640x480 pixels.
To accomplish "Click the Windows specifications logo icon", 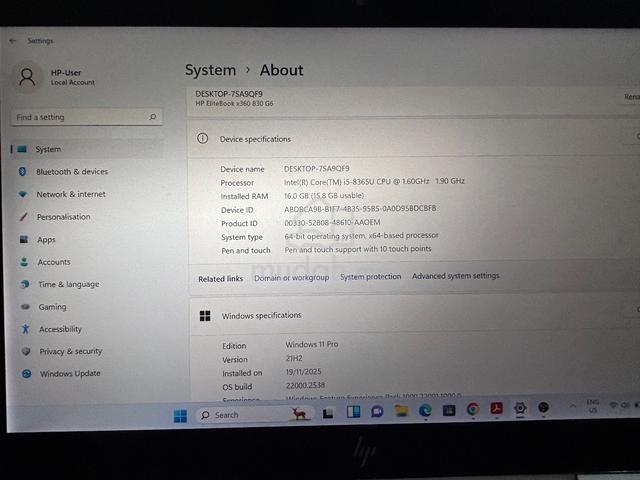I will tap(205, 316).
